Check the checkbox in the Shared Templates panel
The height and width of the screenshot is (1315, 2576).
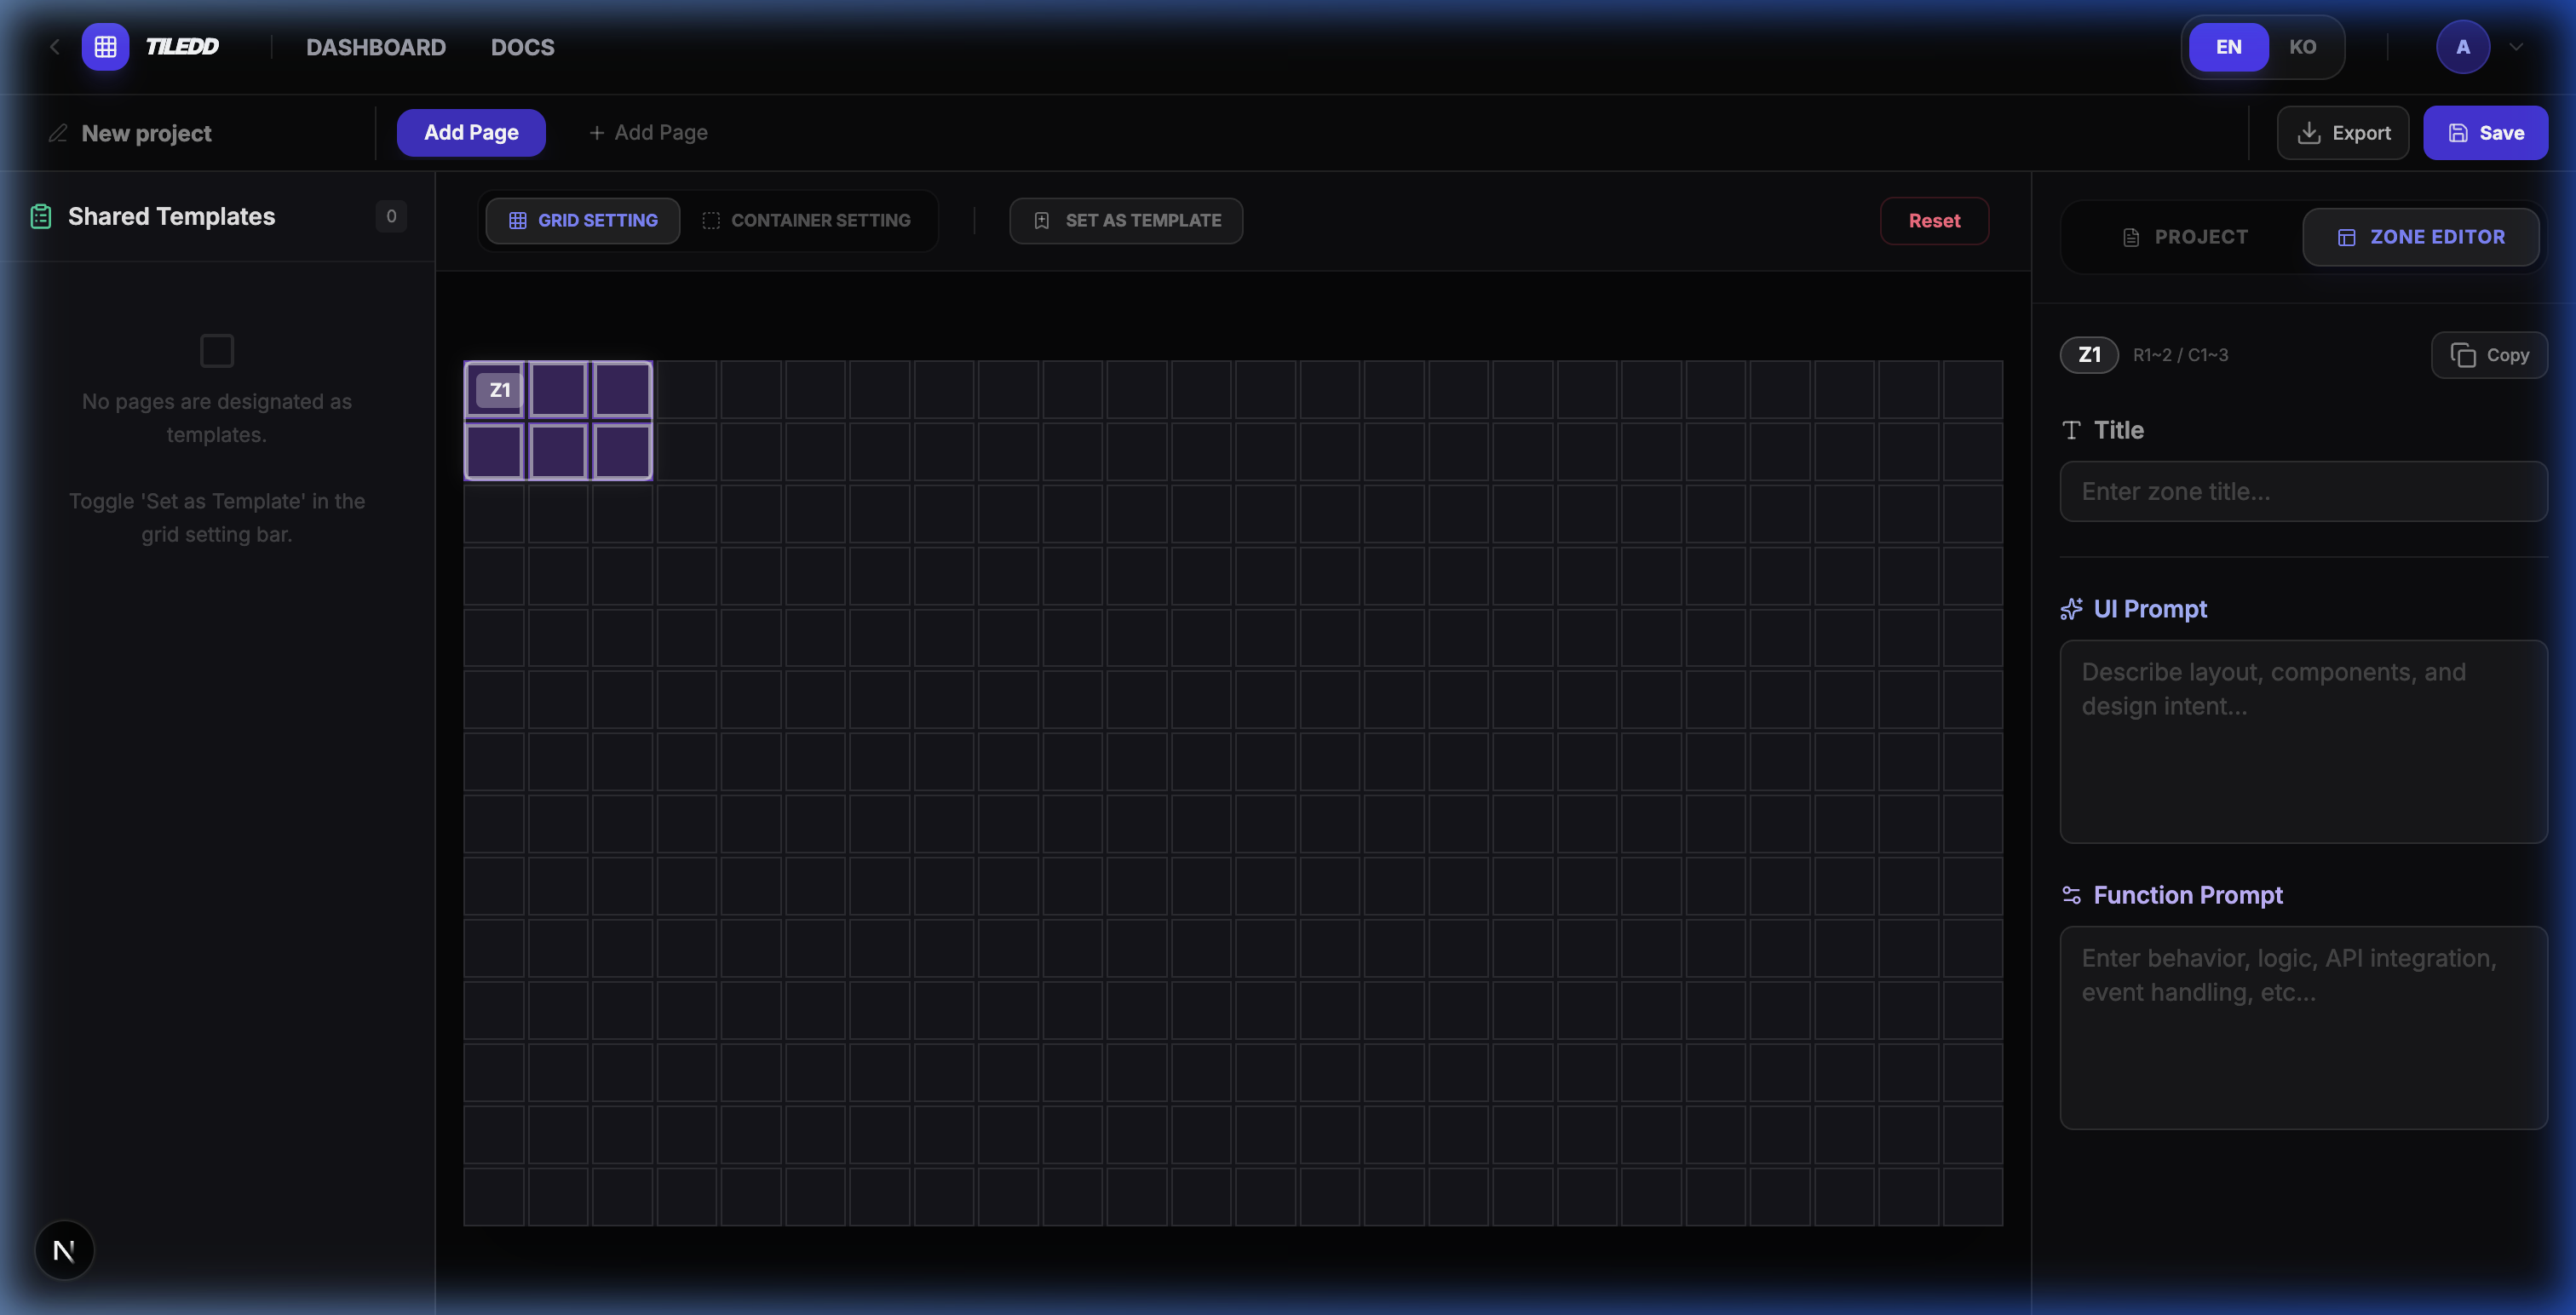click(216, 350)
